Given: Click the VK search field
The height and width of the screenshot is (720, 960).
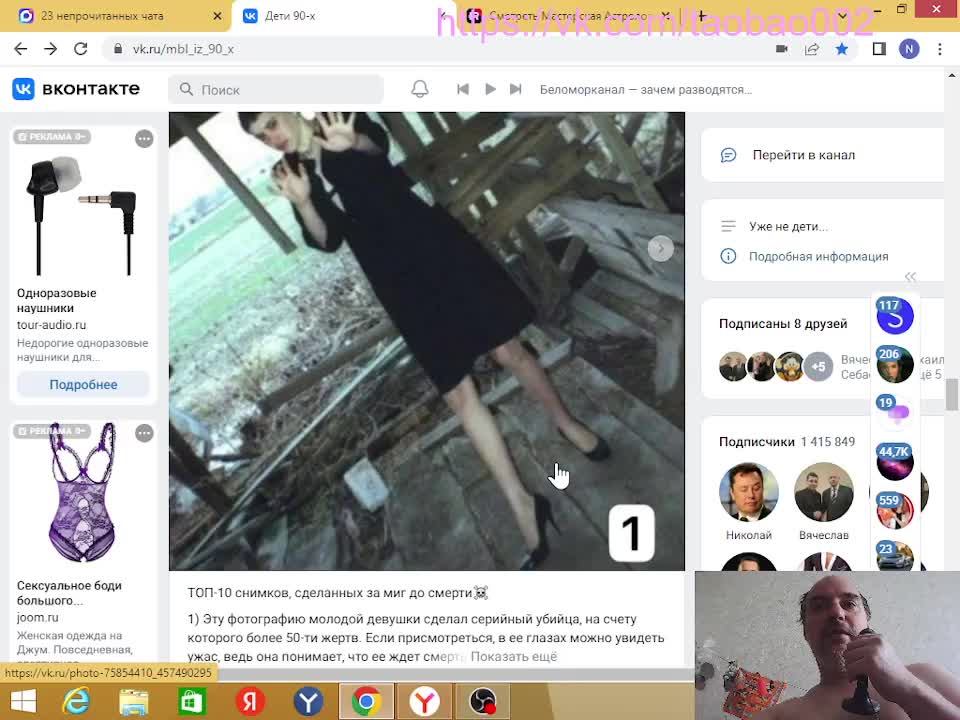Looking at the screenshot, I should pos(276,90).
